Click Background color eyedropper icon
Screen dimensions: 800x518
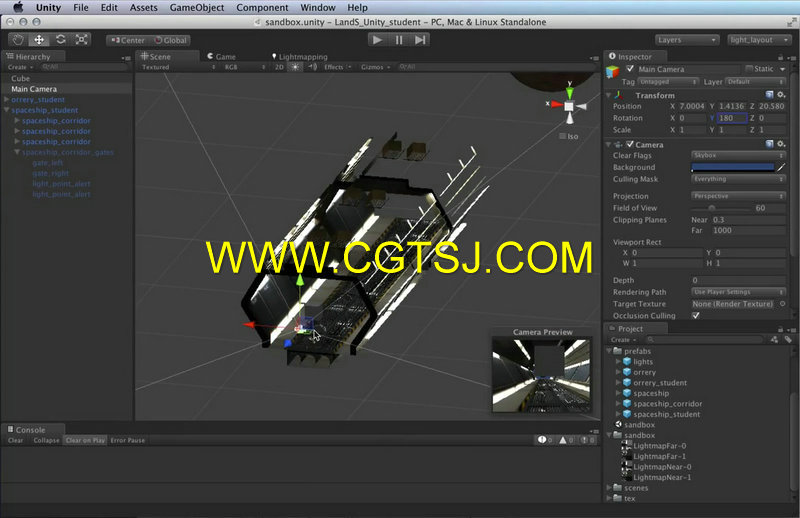(x=781, y=167)
